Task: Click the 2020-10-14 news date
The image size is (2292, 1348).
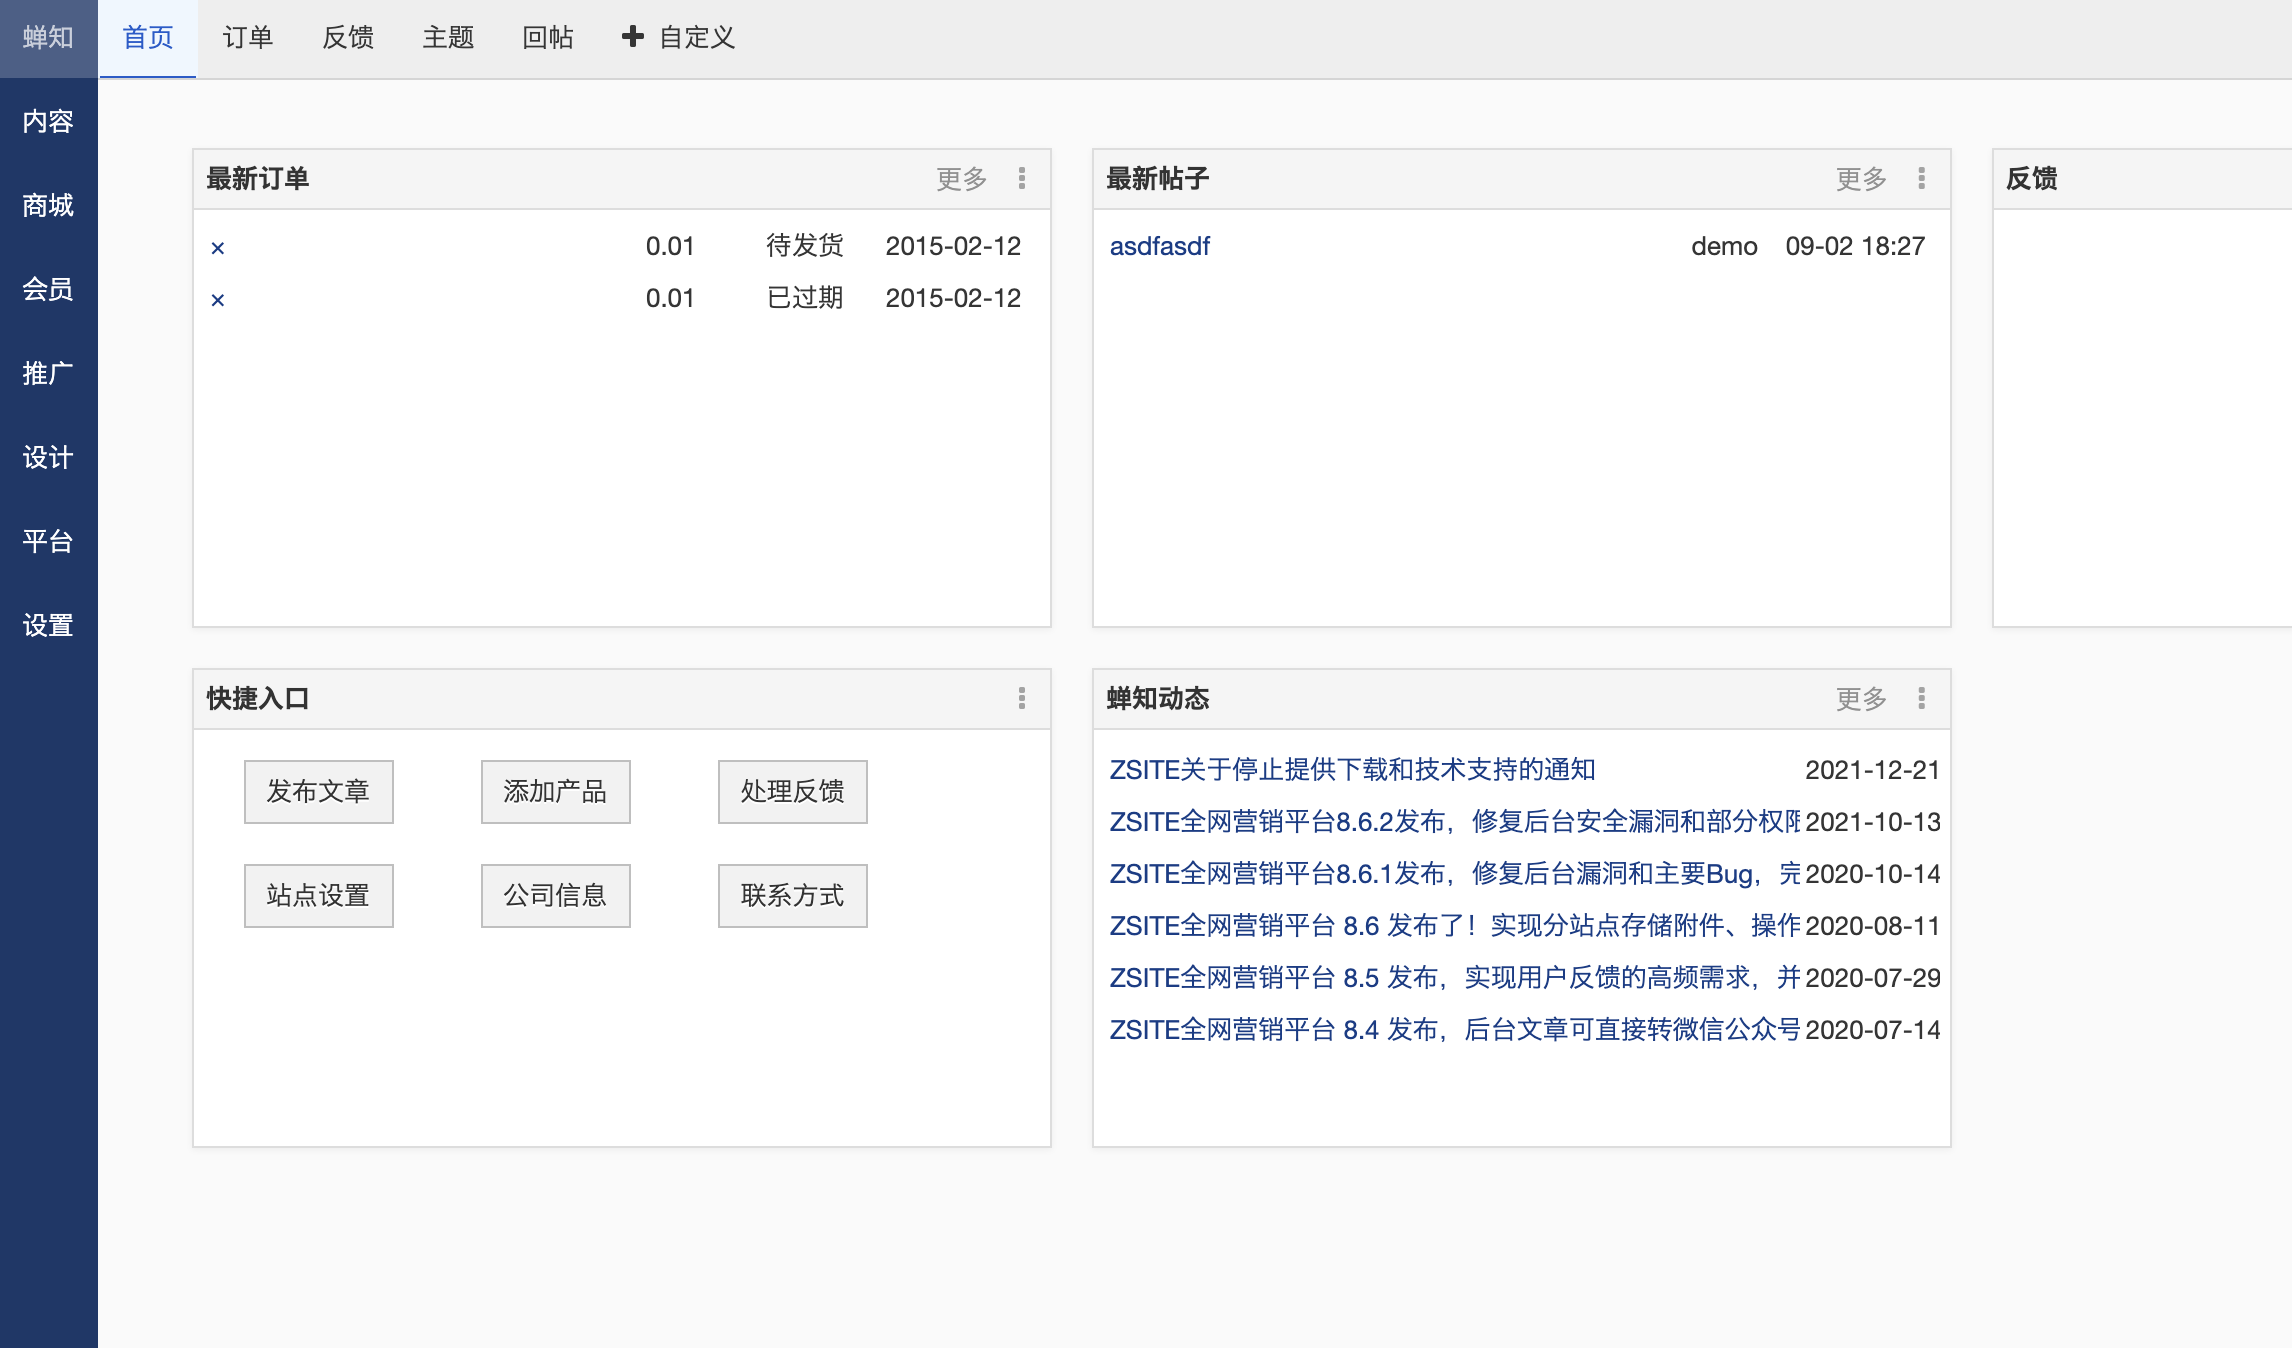Action: pos(1872,874)
